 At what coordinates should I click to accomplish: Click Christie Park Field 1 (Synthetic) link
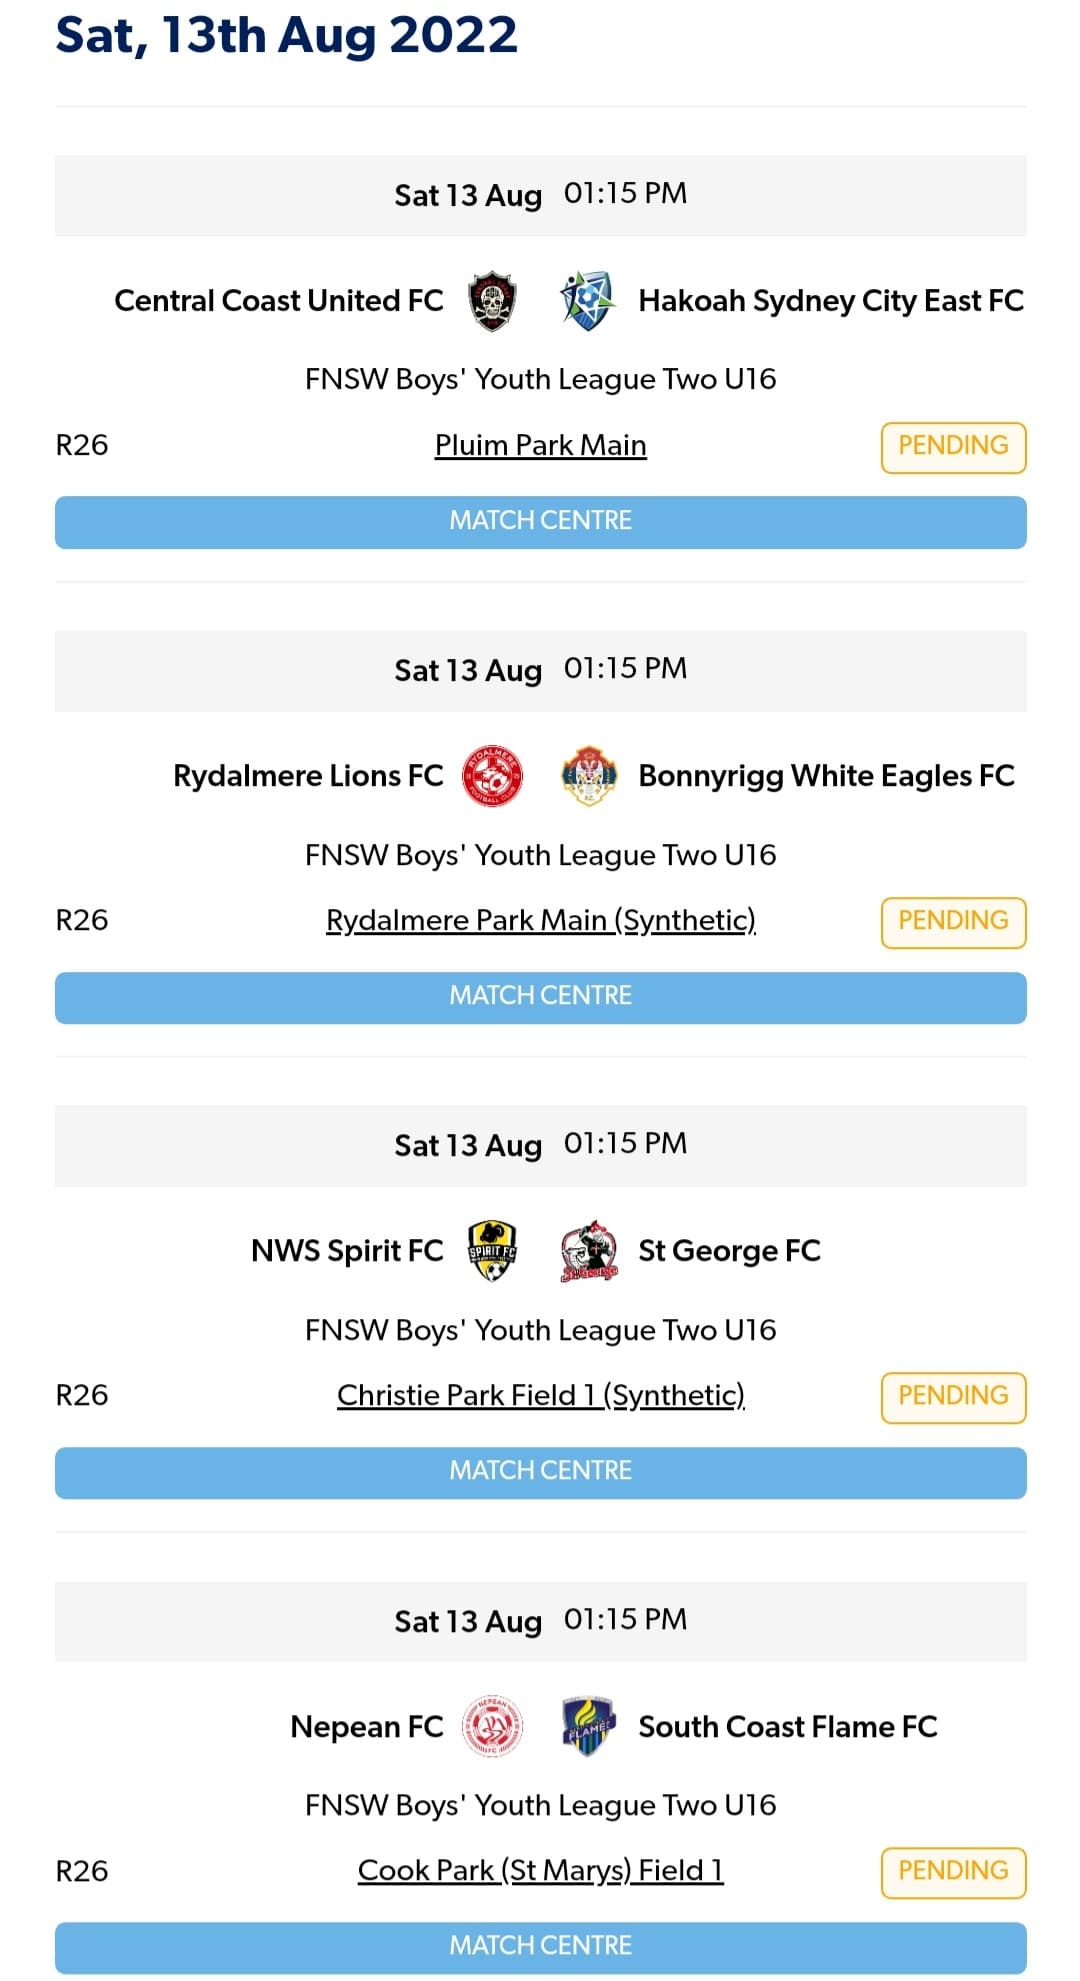coord(540,1395)
